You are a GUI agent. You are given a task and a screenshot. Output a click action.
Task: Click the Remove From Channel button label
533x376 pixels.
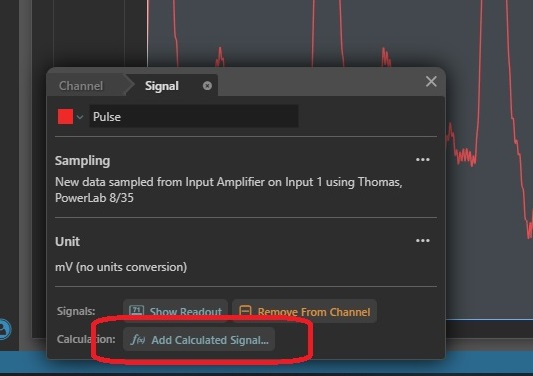click(x=314, y=312)
